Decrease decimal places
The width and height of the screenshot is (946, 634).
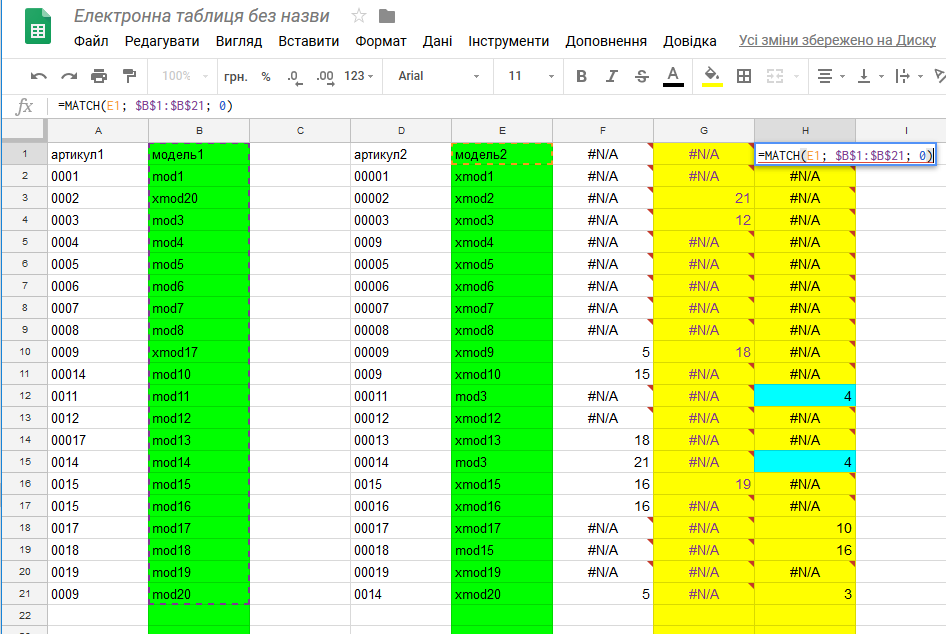point(294,77)
